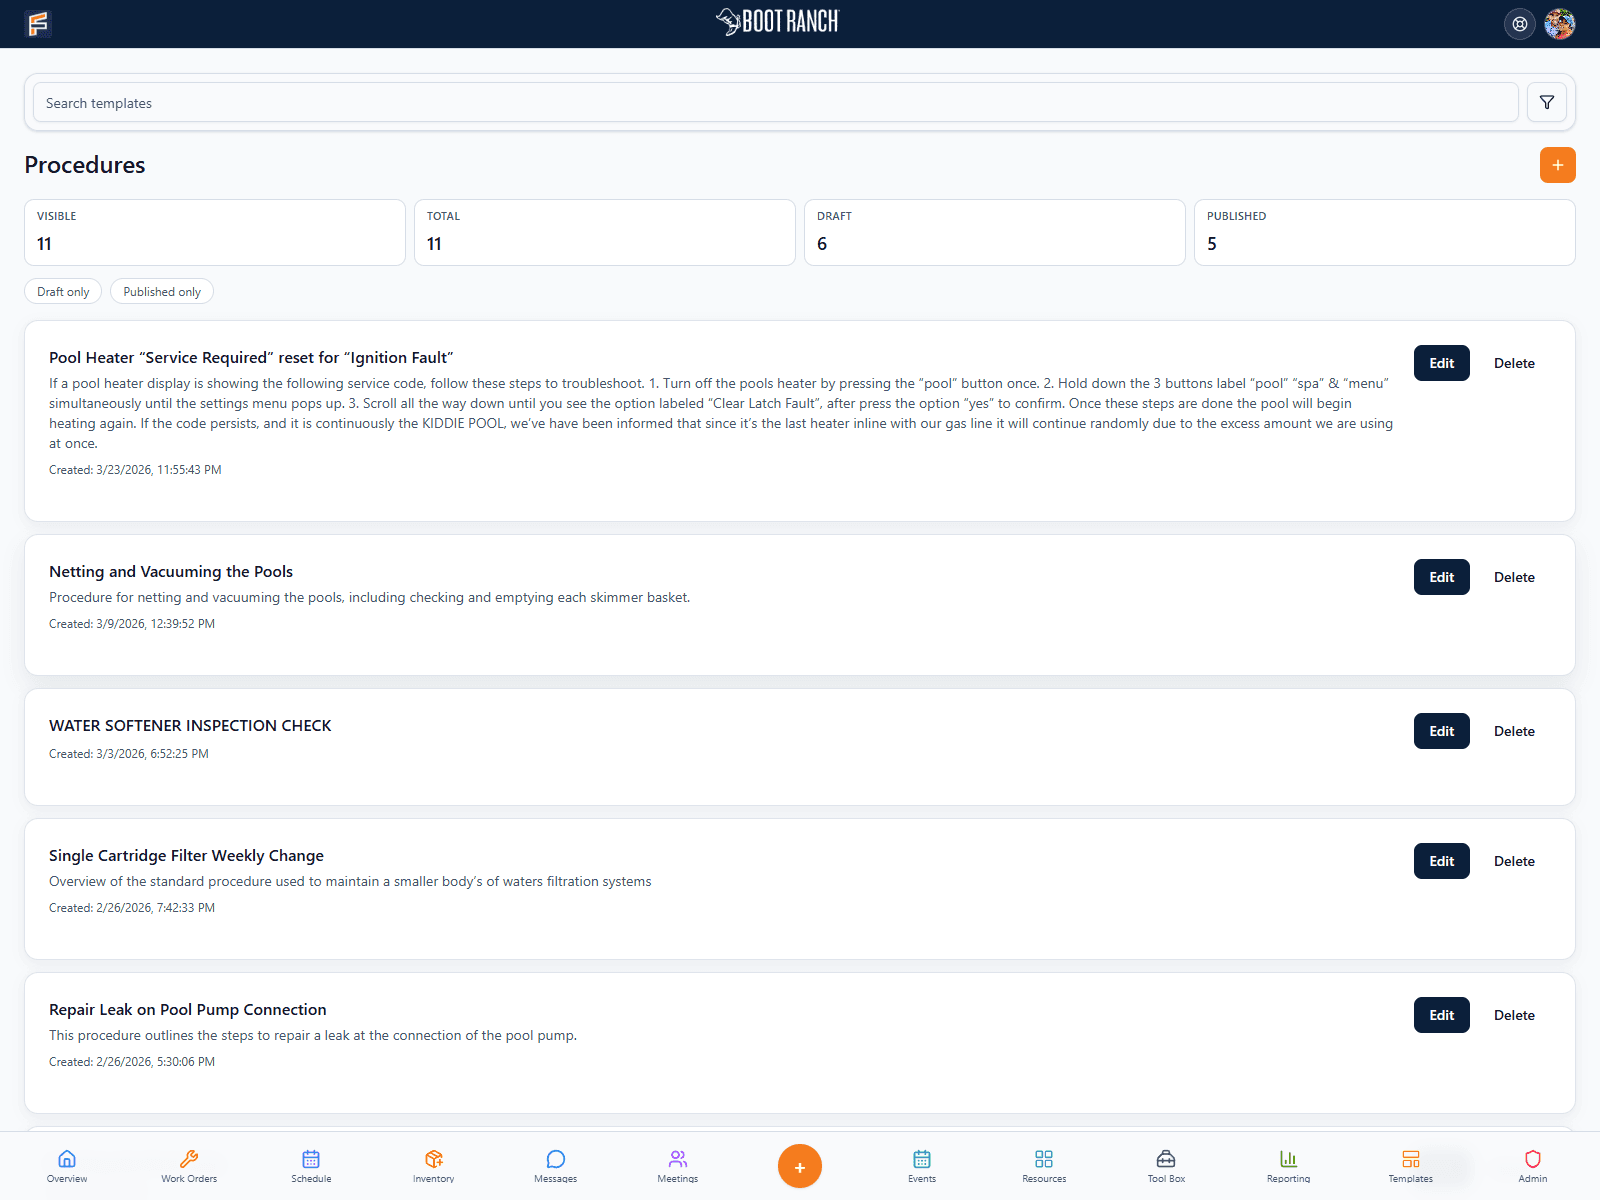1600x1200 pixels.
Task: Click the orange plus create button
Action: 1557,165
